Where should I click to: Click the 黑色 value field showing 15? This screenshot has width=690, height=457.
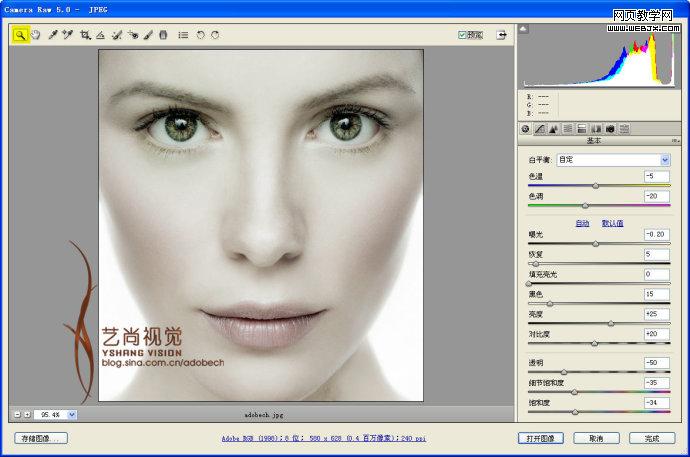click(657, 294)
